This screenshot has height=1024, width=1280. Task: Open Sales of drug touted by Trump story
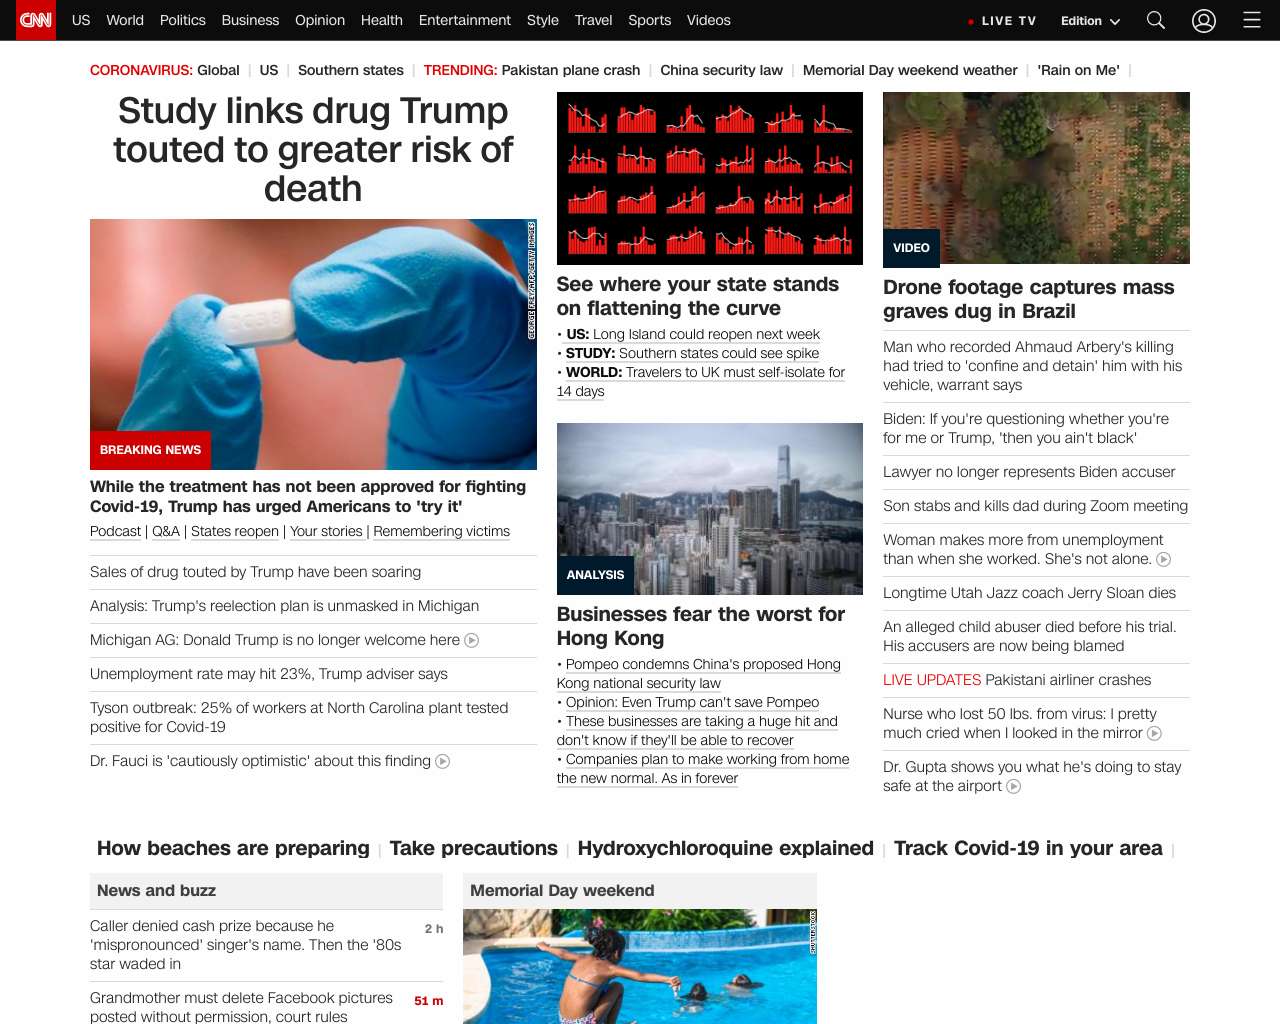click(x=256, y=572)
